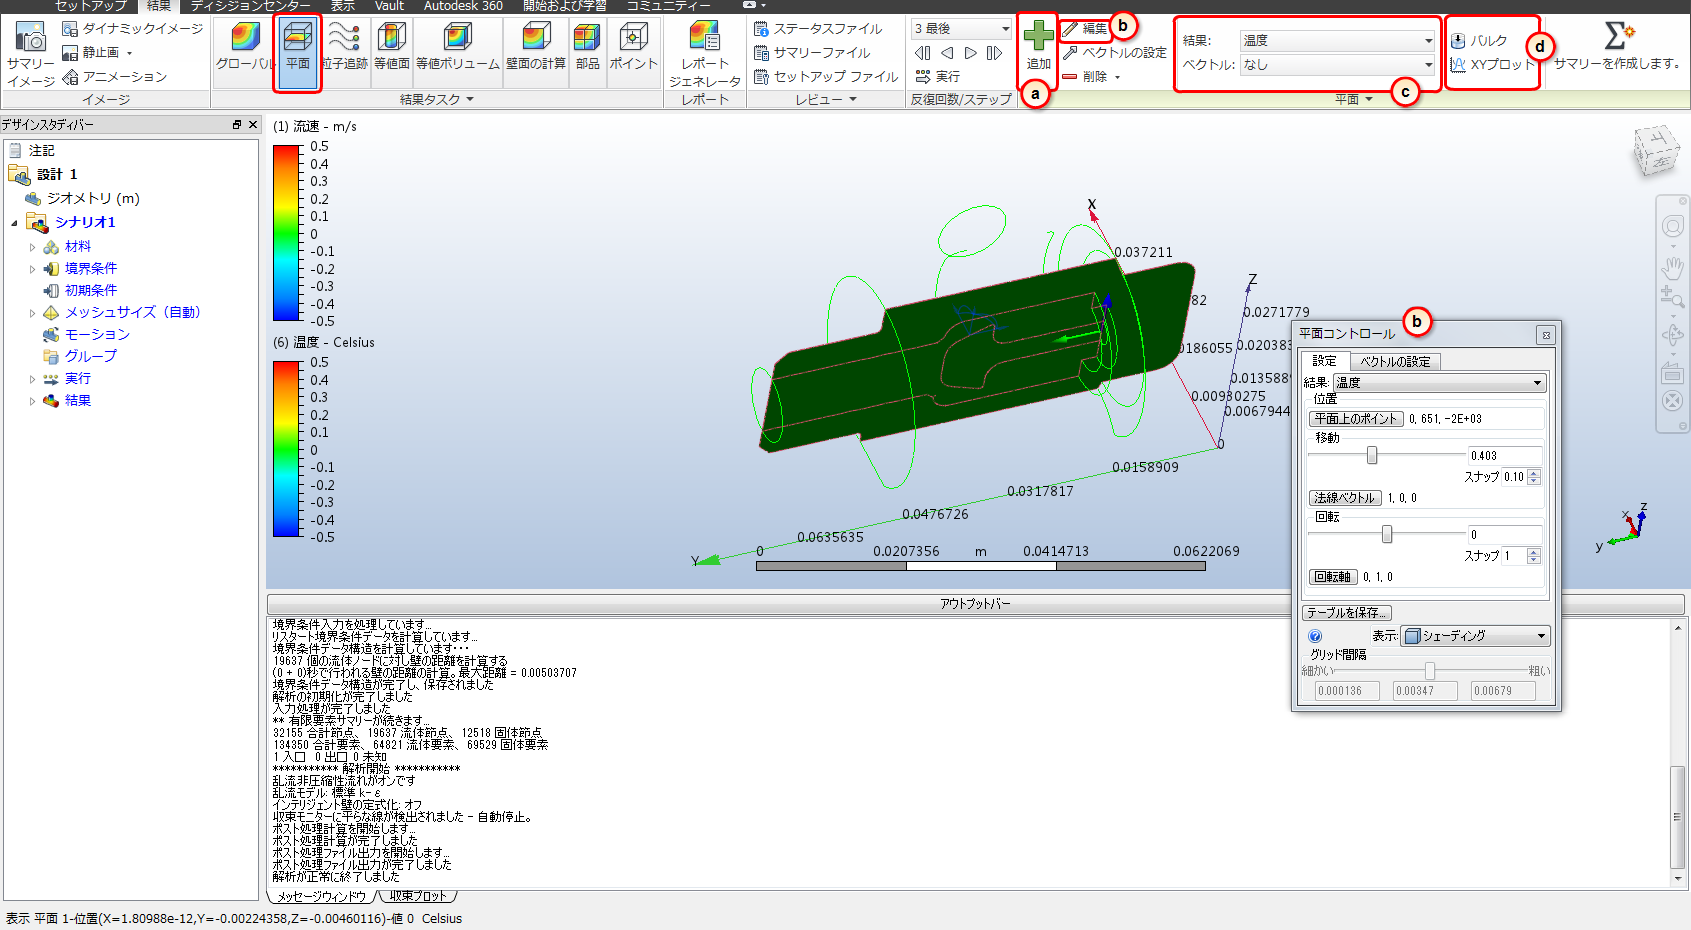Click the アニメーション tool
This screenshot has width=1691, height=930.
pos(114,77)
